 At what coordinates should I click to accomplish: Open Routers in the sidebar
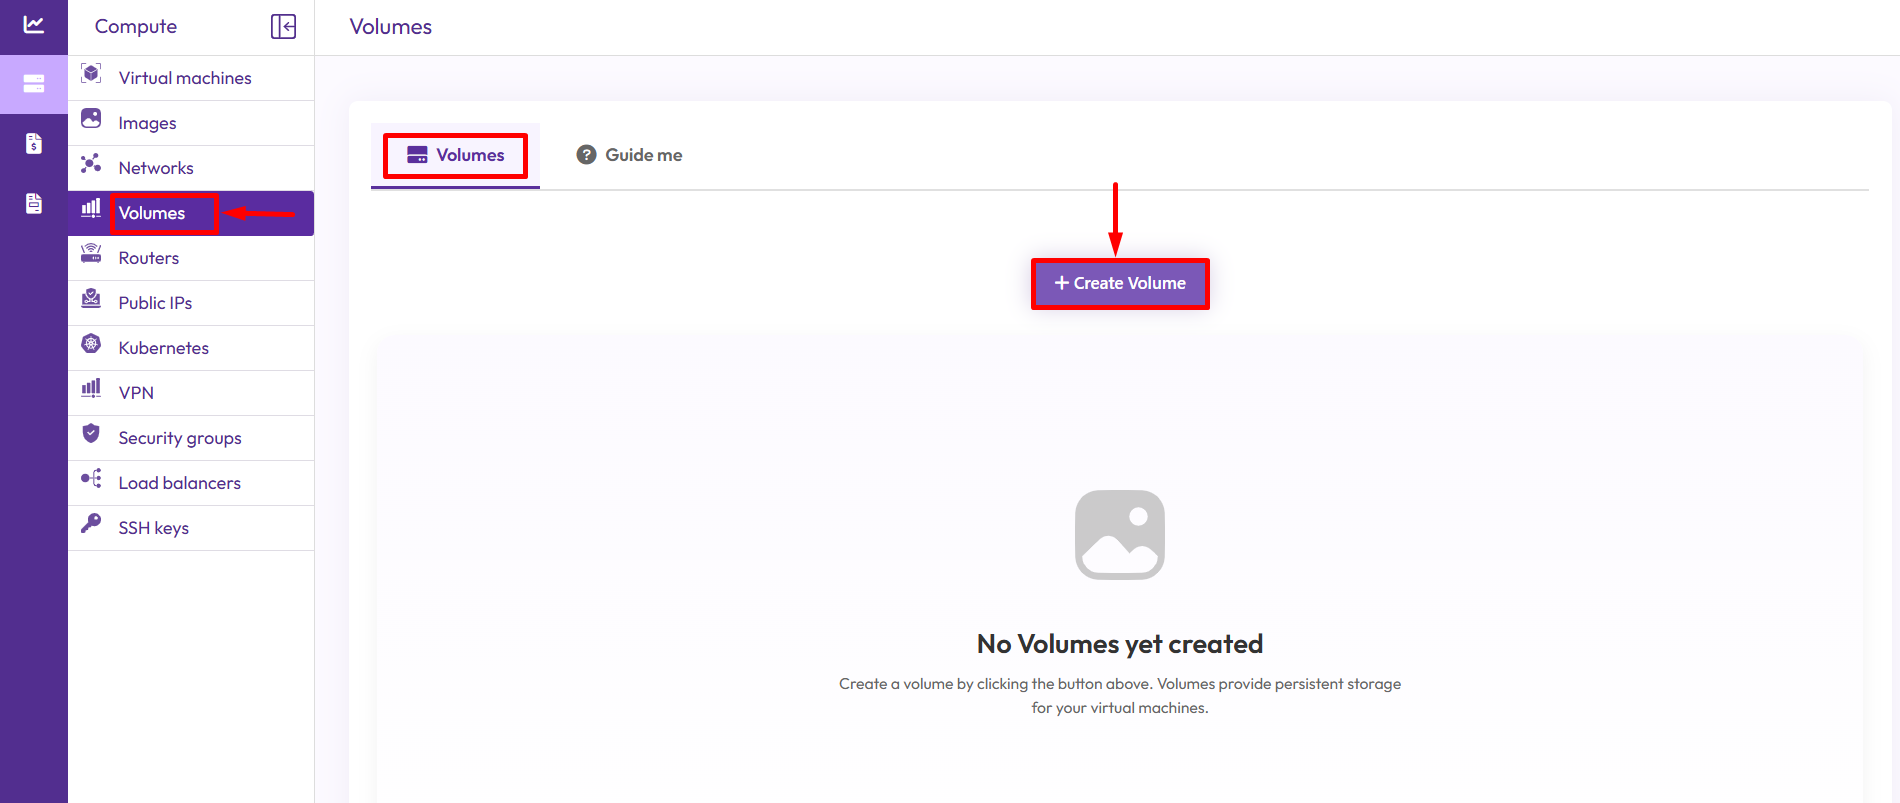point(148,258)
